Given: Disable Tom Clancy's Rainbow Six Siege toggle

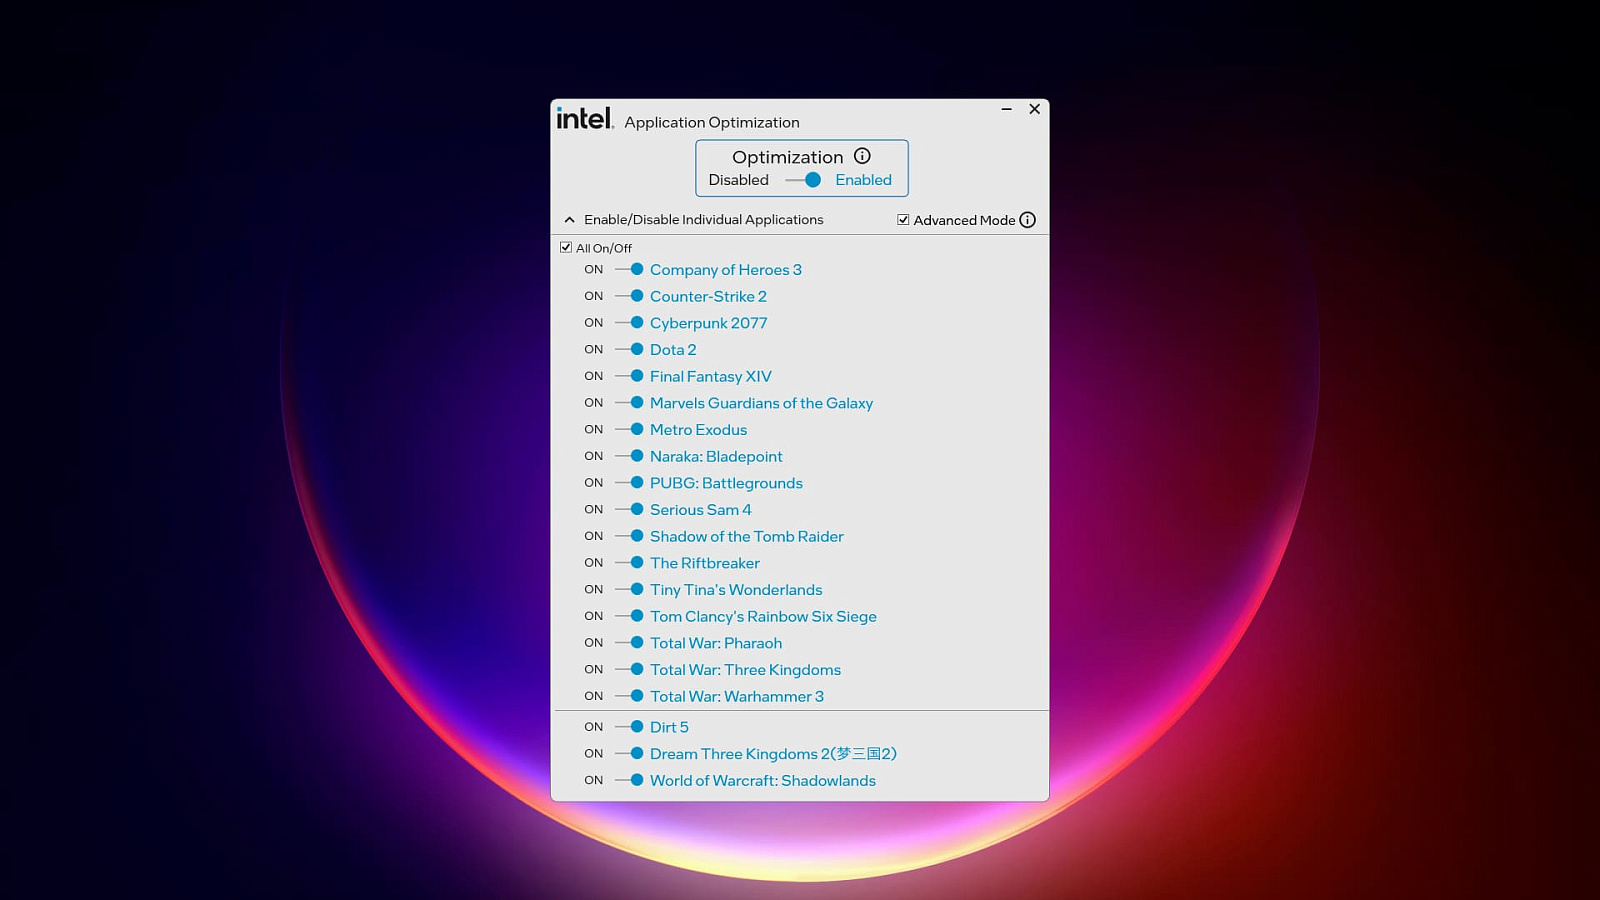Looking at the screenshot, I should pos(629,616).
